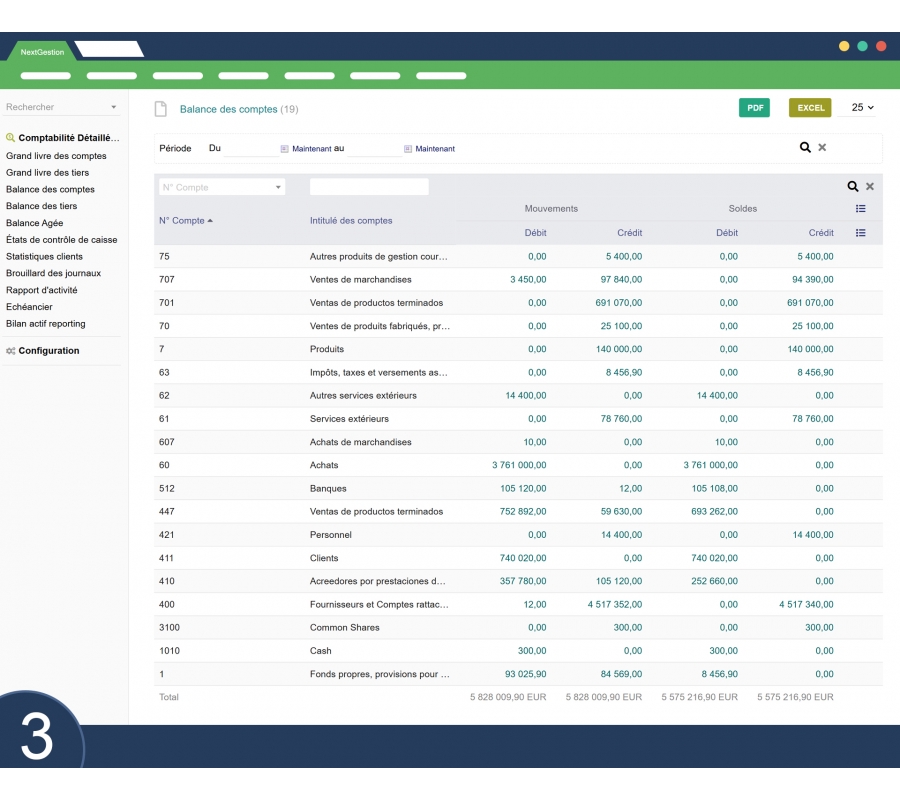The width and height of the screenshot is (900, 800).
Task: Click the search icon in the Période row
Action: point(805,148)
